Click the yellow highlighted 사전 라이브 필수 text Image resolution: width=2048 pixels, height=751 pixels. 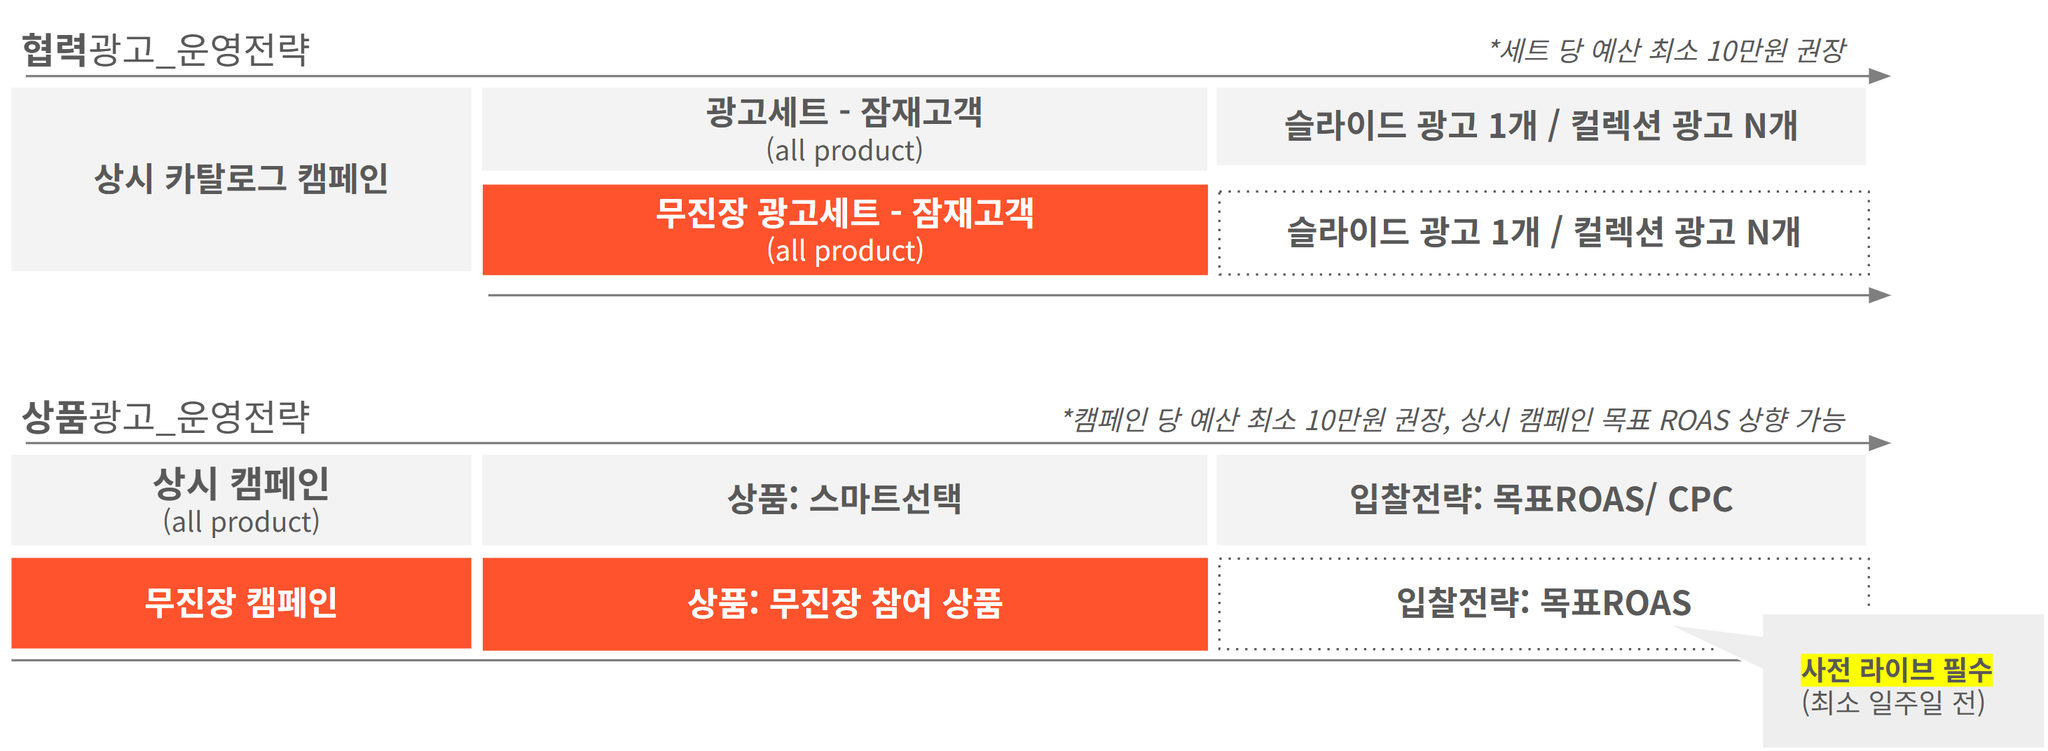[1896, 669]
